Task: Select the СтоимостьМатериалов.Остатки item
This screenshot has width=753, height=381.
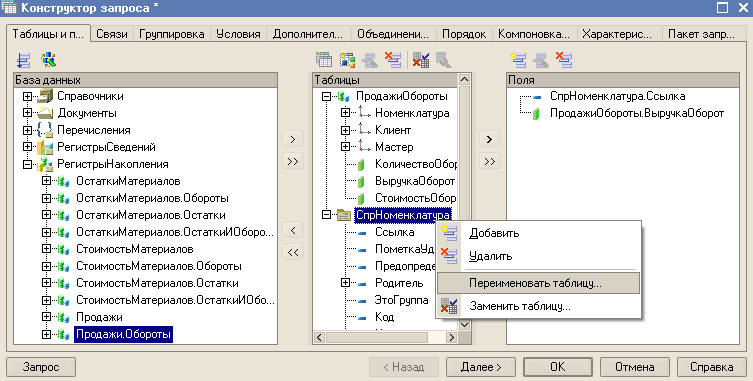Action: 157,283
